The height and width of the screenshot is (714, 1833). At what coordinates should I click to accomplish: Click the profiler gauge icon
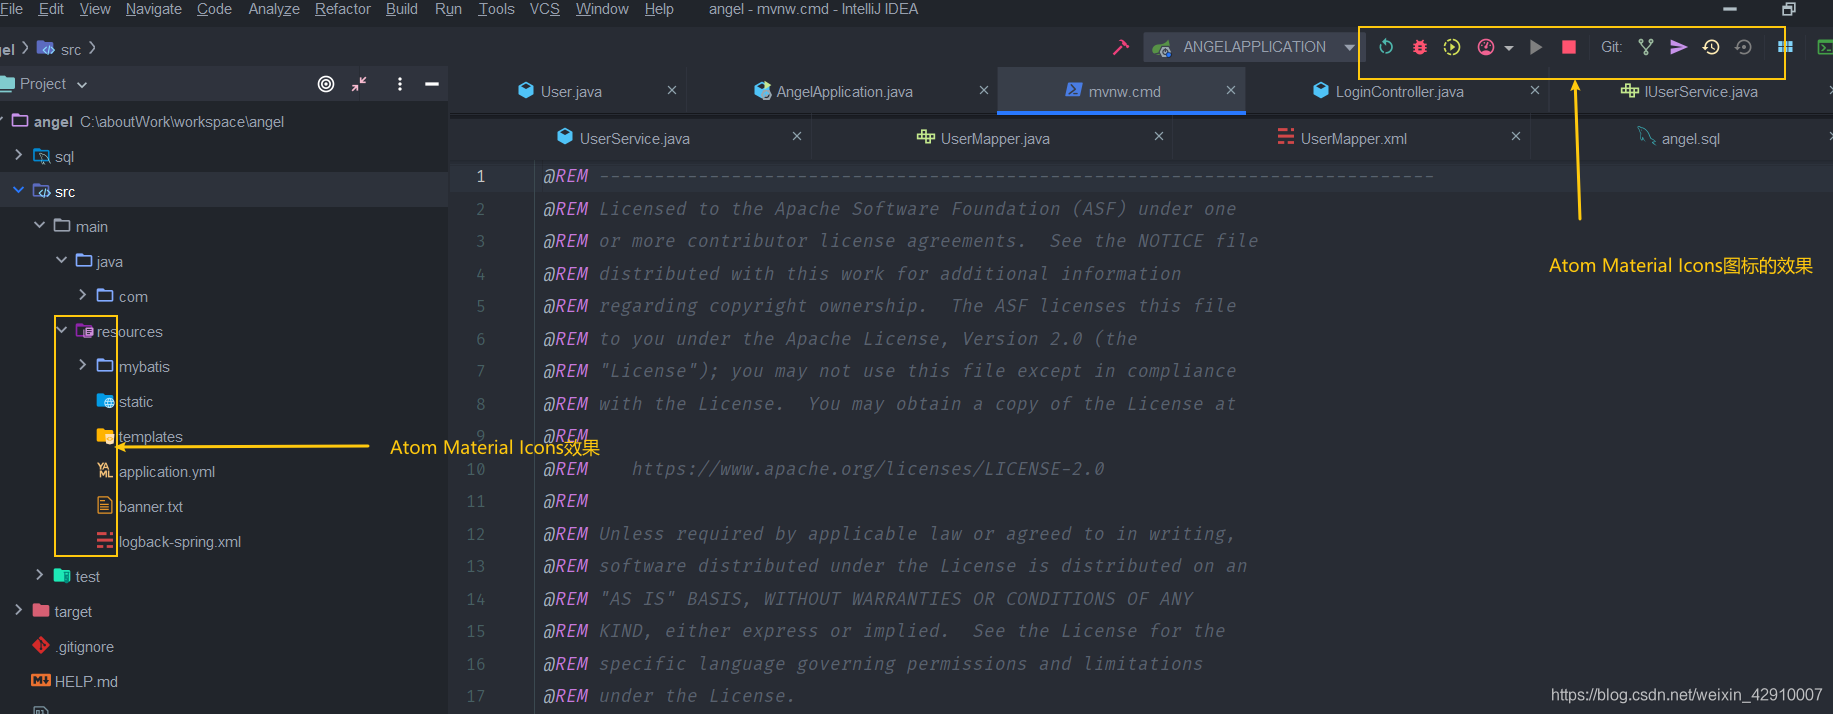tap(1486, 47)
